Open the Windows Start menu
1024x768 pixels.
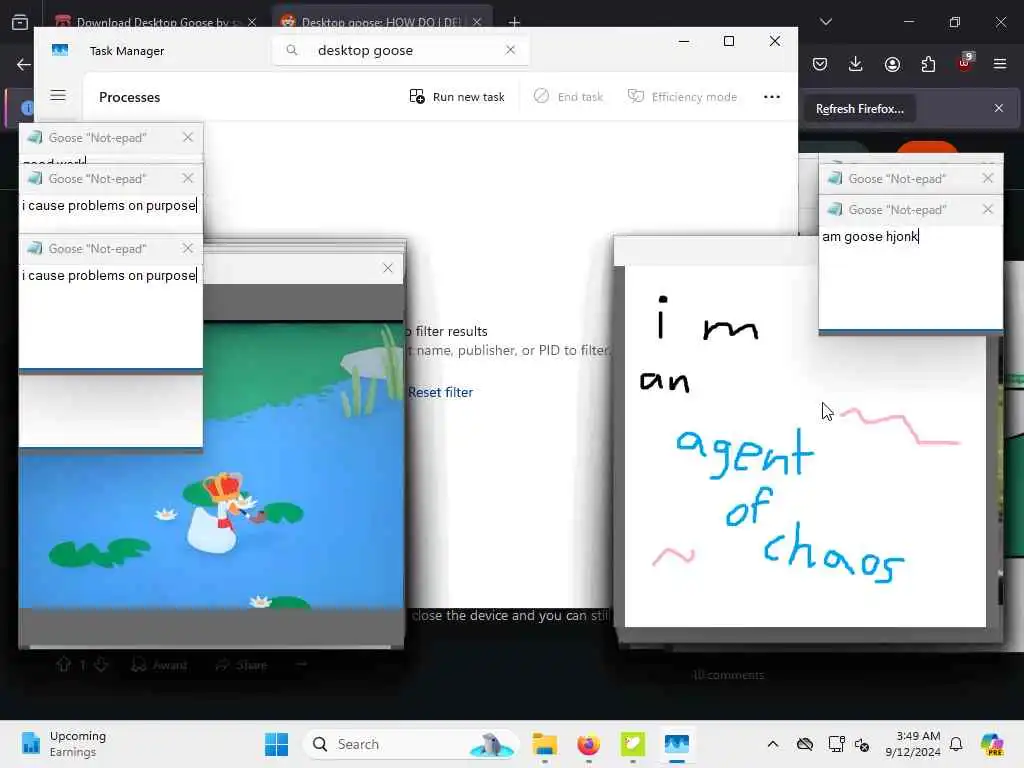coord(276,744)
